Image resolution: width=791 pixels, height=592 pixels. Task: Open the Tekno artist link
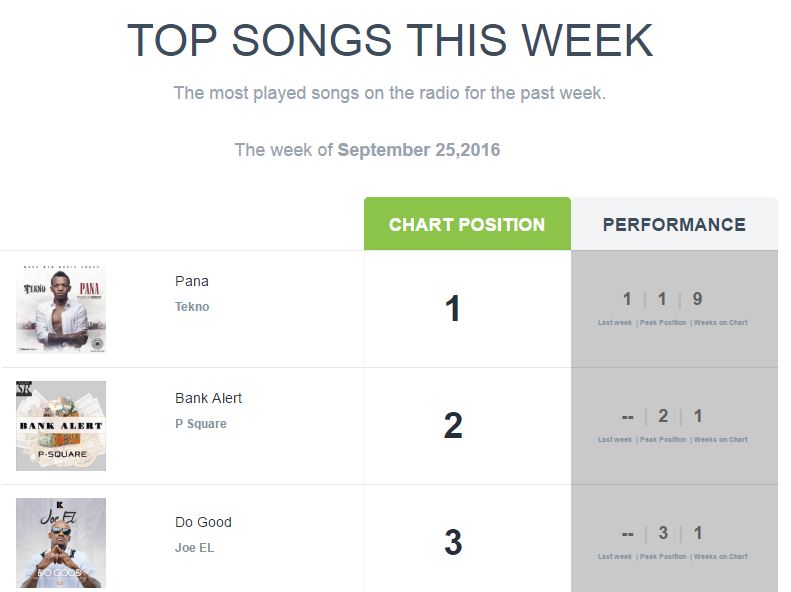point(192,307)
